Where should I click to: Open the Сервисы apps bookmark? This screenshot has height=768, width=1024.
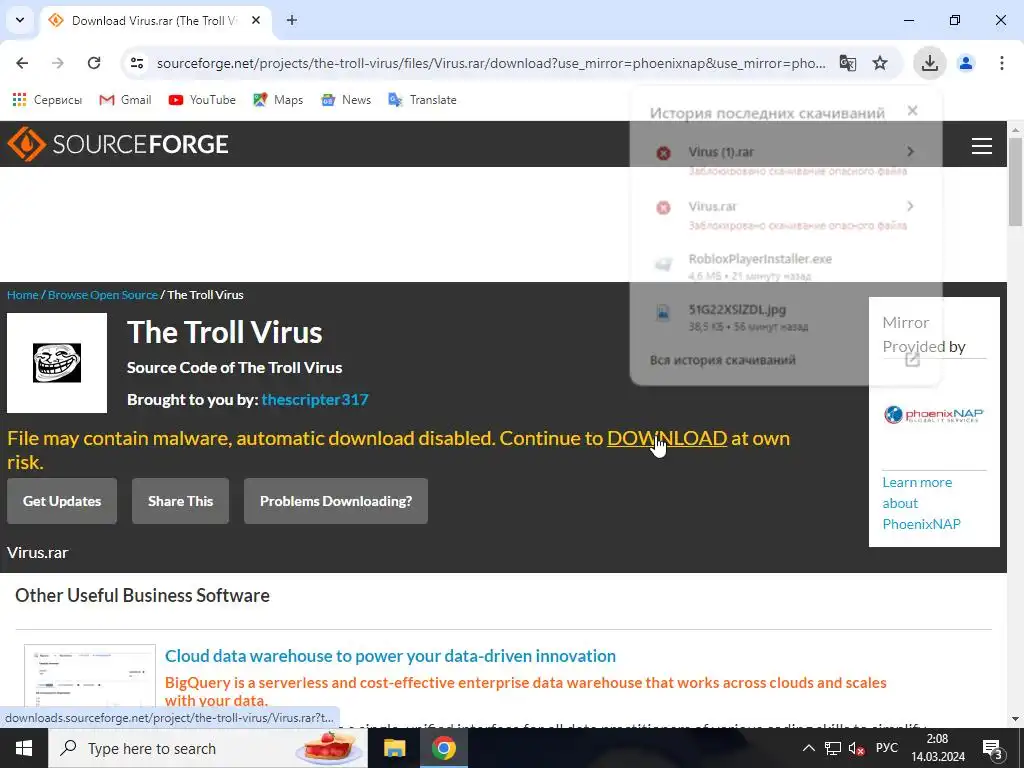pyautogui.click(x=47, y=100)
